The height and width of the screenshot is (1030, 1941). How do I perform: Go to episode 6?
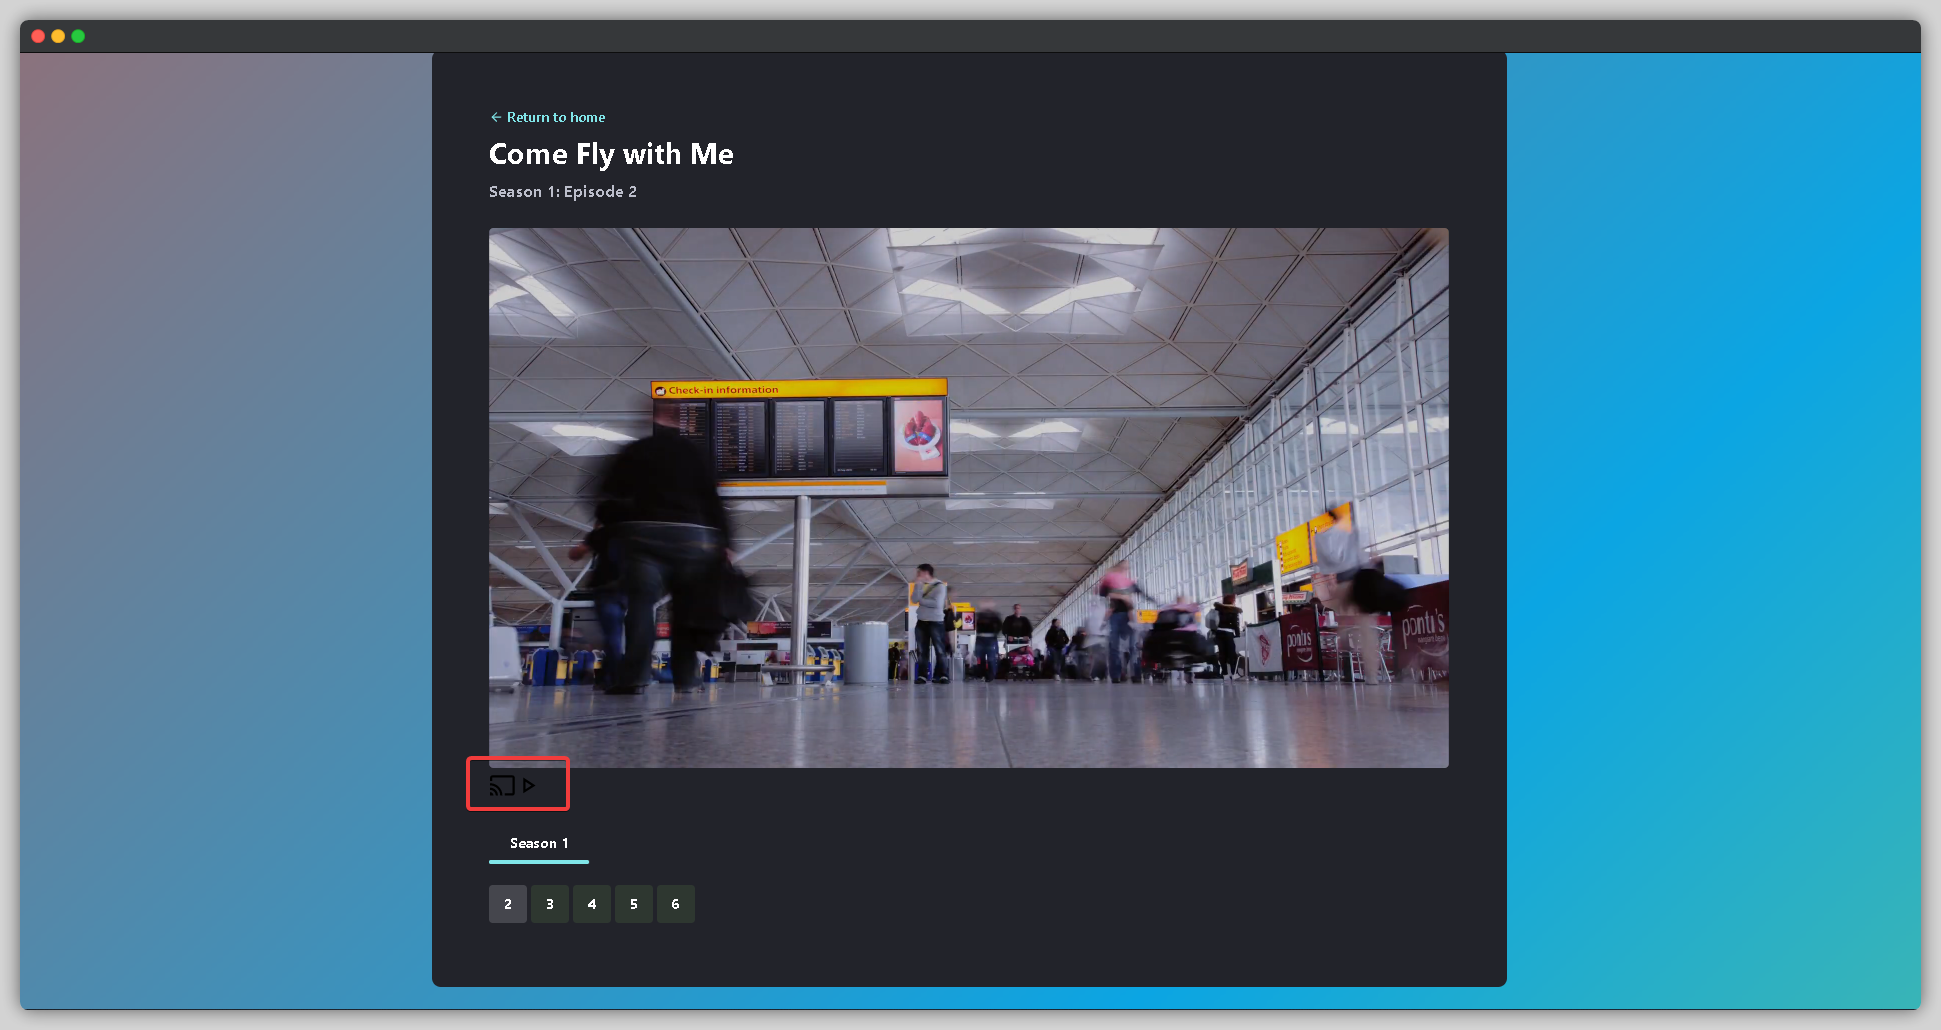pyautogui.click(x=676, y=904)
